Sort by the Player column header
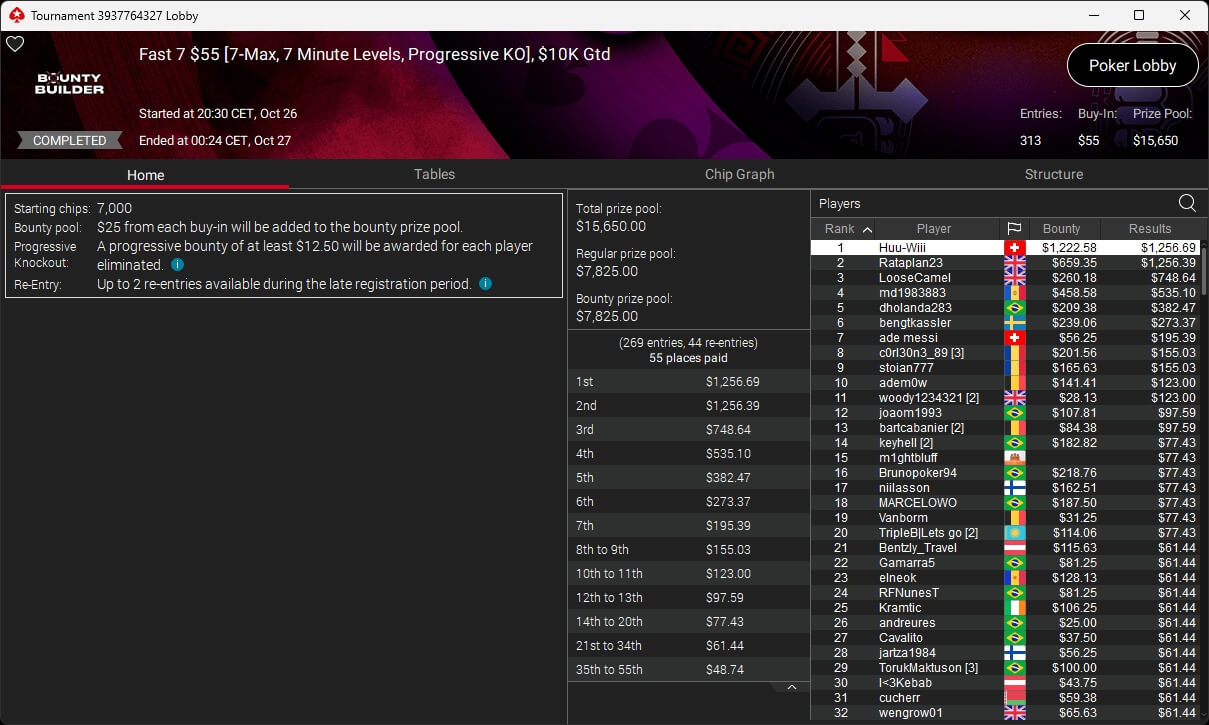 934,228
